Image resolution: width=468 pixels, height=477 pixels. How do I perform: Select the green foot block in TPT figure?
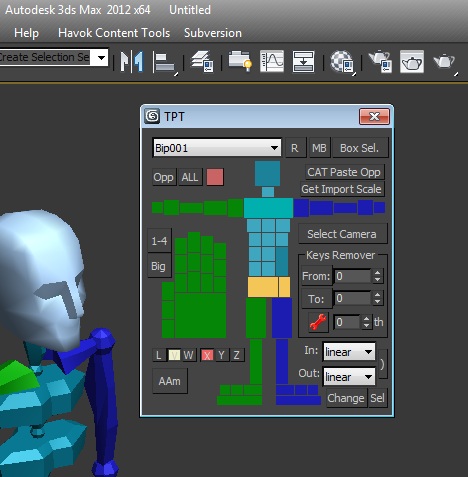(x=239, y=400)
